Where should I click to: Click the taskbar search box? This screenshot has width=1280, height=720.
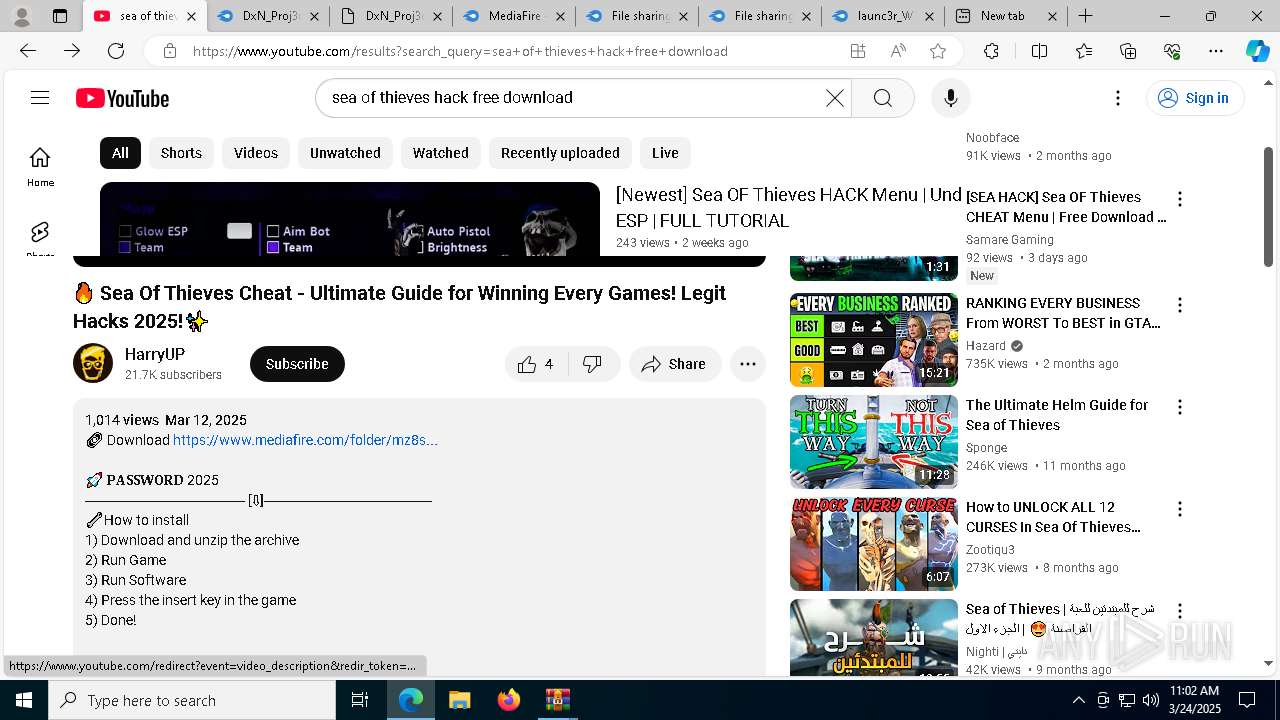[x=192, y=700]
